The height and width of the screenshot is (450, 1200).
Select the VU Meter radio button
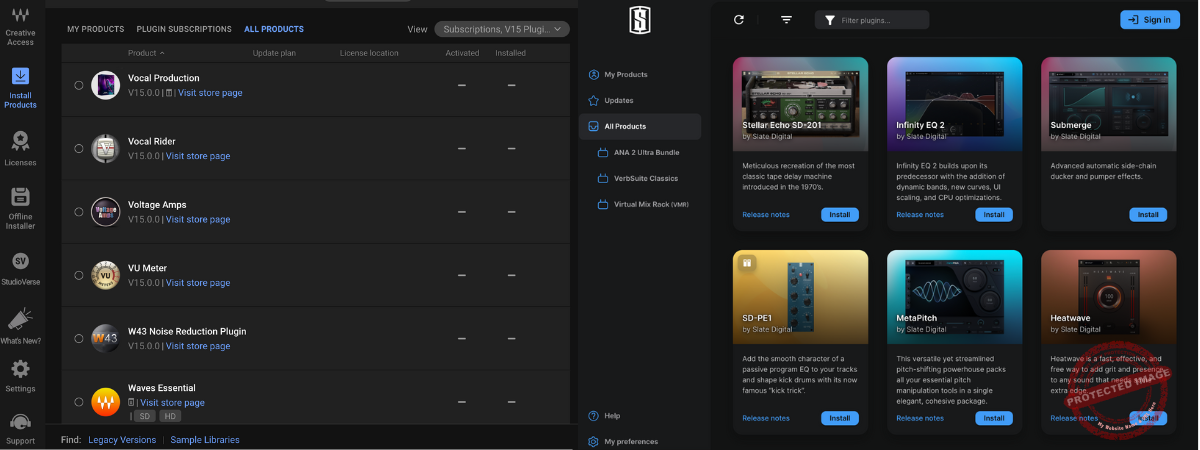tap(79, 275)
